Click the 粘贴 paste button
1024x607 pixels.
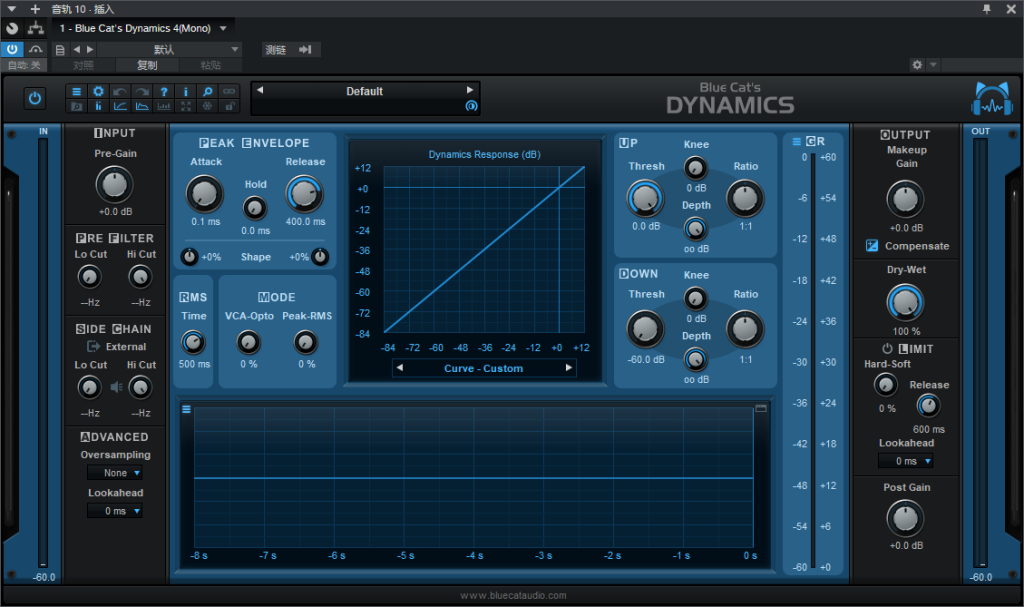(210, 65)
